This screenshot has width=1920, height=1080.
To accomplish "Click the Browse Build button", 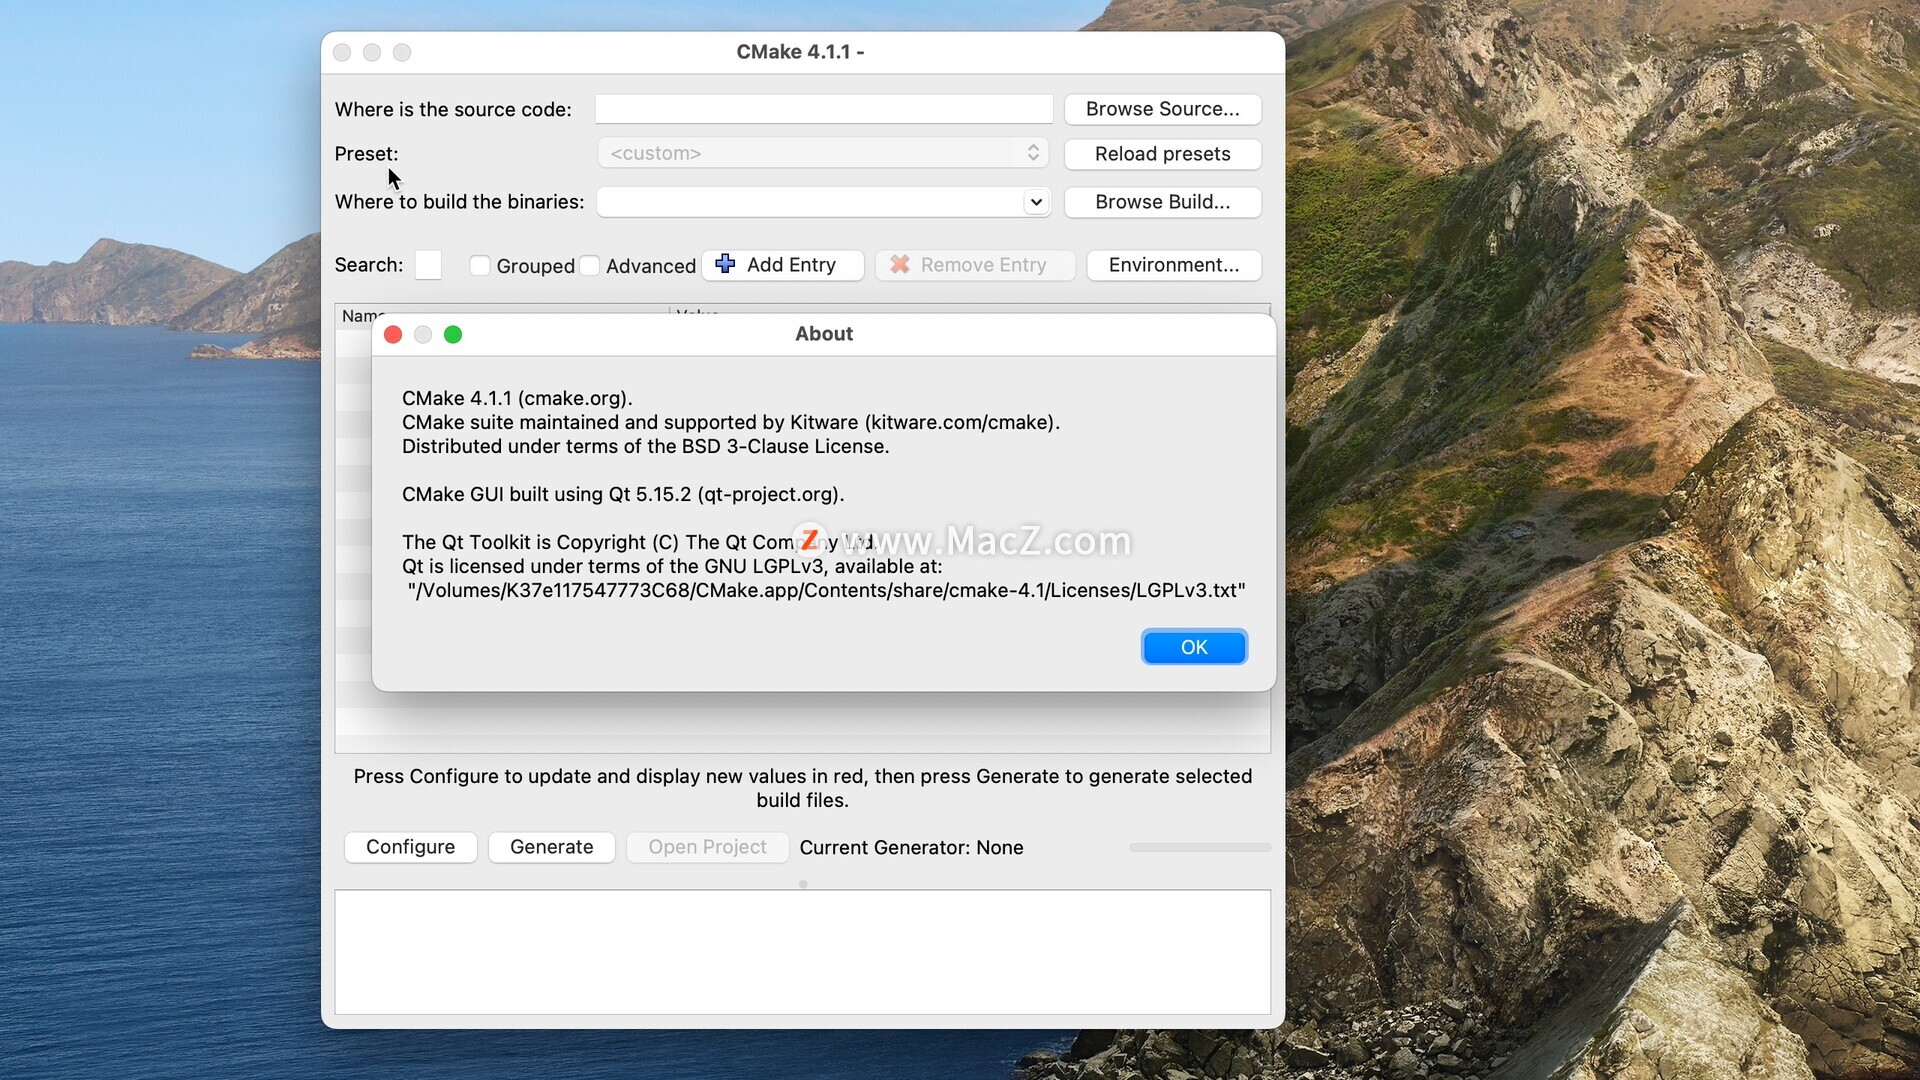I will (x=1162, y=202).
